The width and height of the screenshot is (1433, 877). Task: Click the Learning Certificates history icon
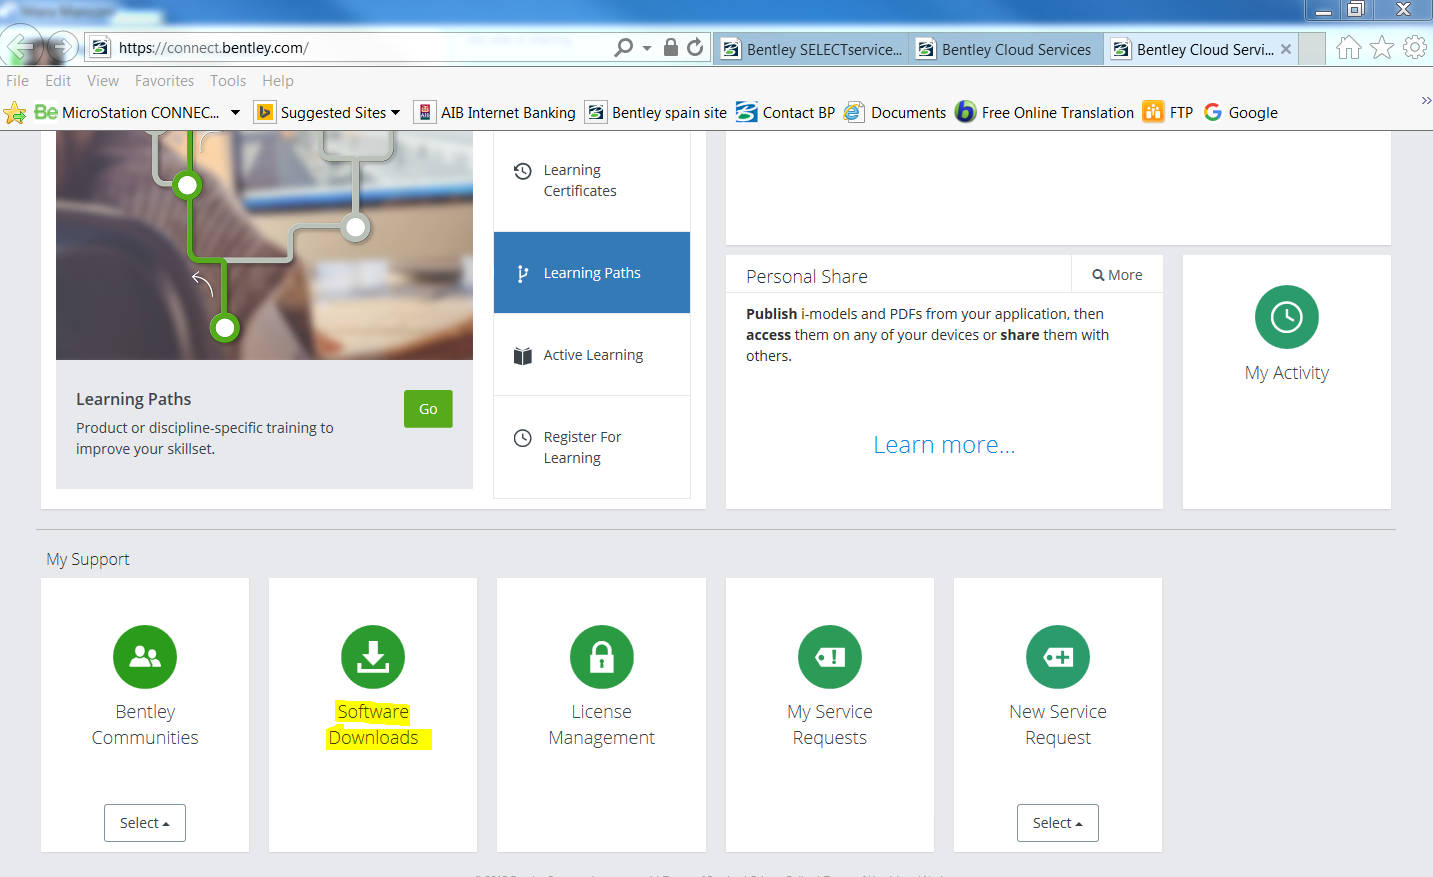point(522,171)
